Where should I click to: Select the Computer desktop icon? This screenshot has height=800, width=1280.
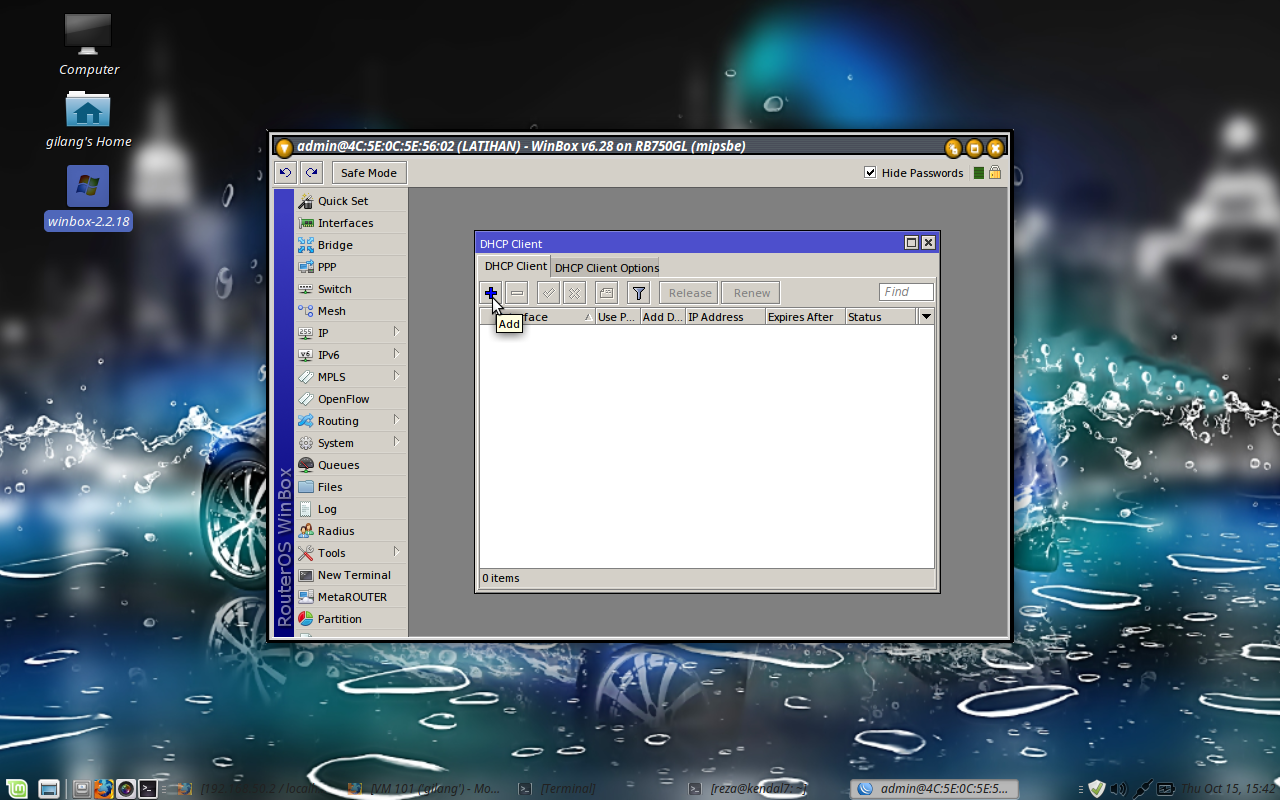pyautogui.click(x=88, y=45)
